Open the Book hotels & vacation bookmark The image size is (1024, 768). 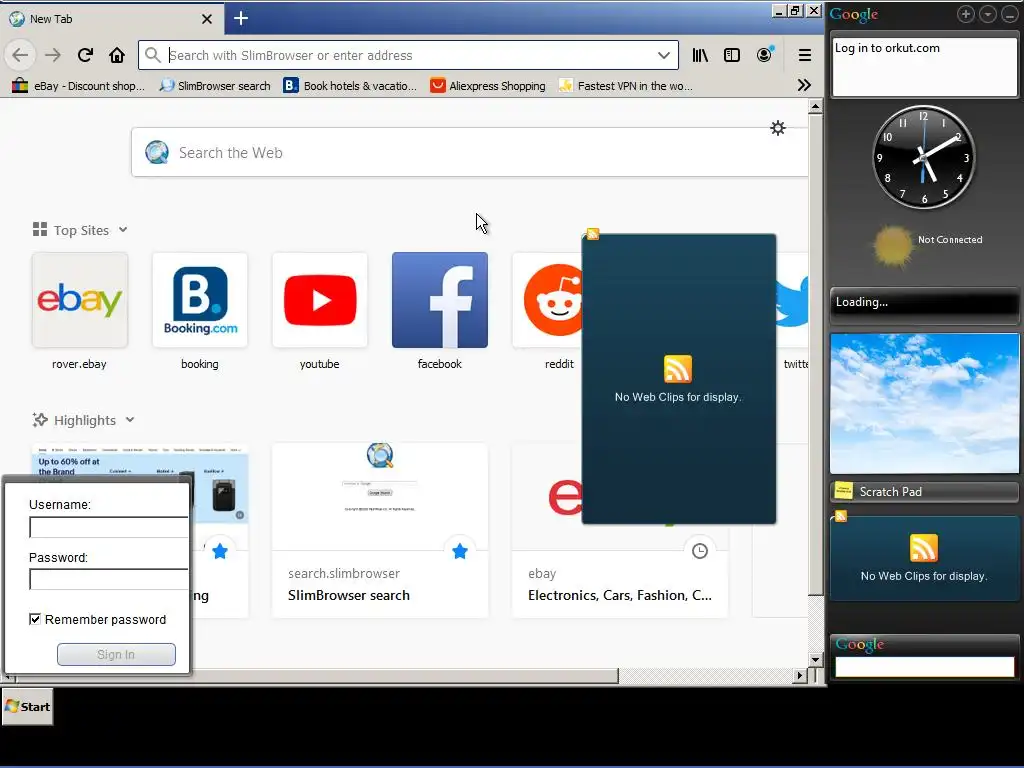point(349,86)
